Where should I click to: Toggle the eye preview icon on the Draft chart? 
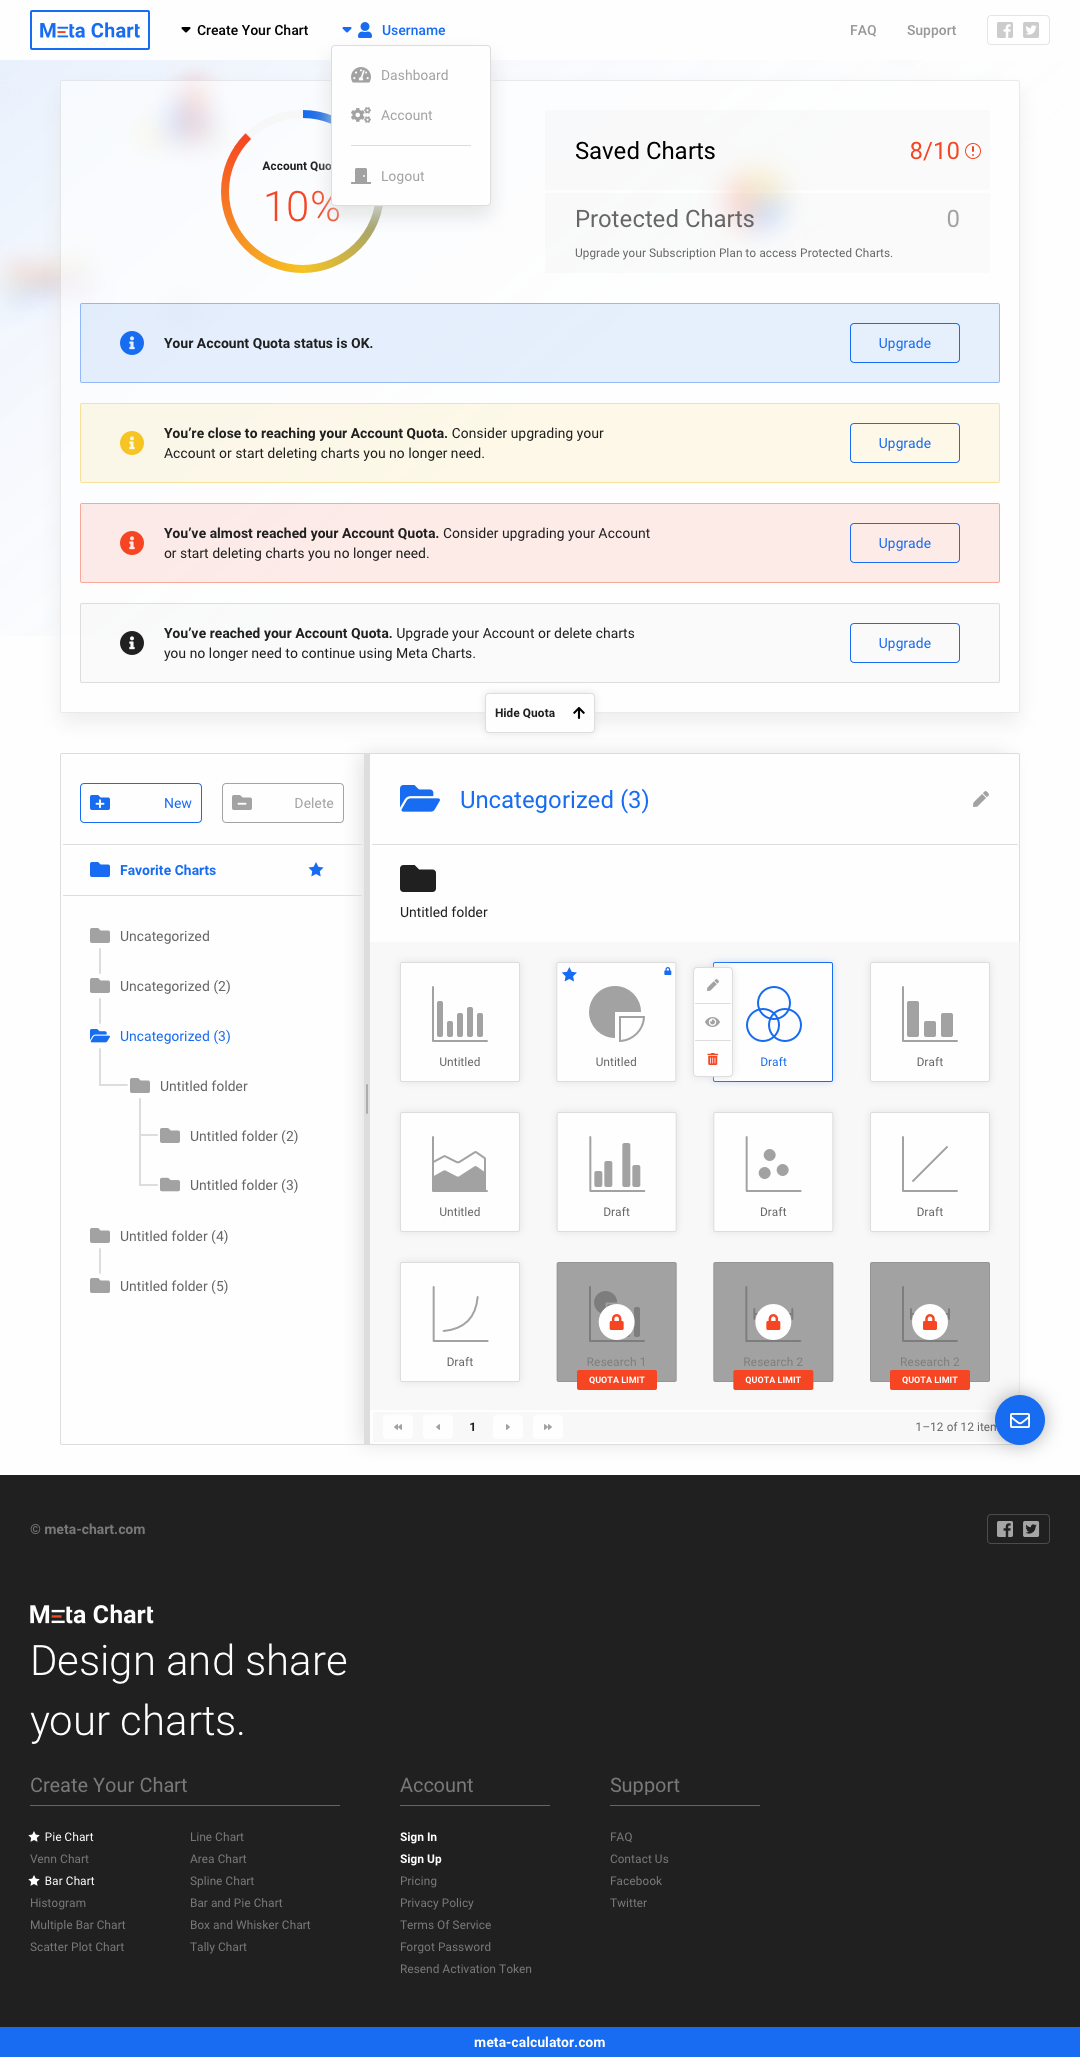tap(712, 1022)
